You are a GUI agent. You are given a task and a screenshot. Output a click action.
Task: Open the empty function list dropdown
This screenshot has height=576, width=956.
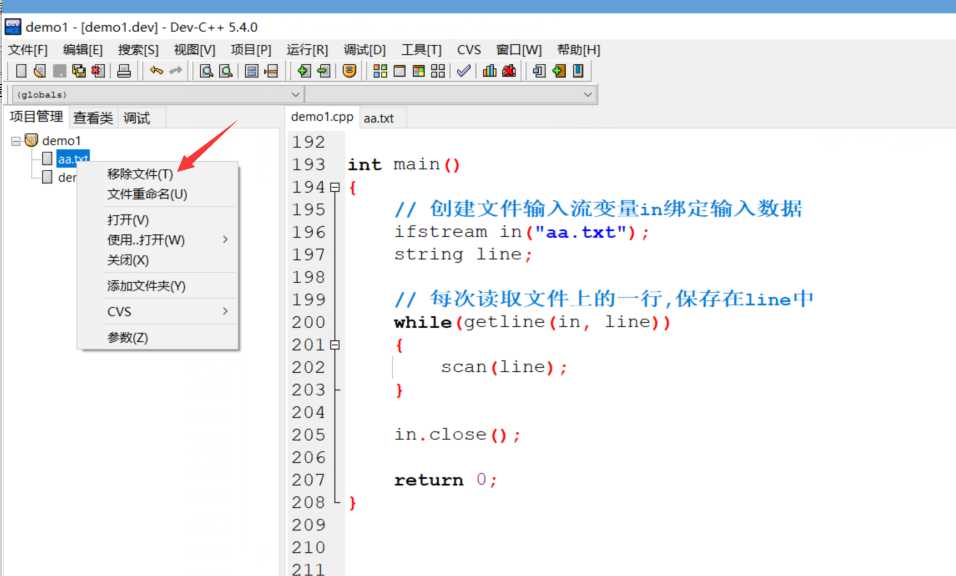[450, 94]
